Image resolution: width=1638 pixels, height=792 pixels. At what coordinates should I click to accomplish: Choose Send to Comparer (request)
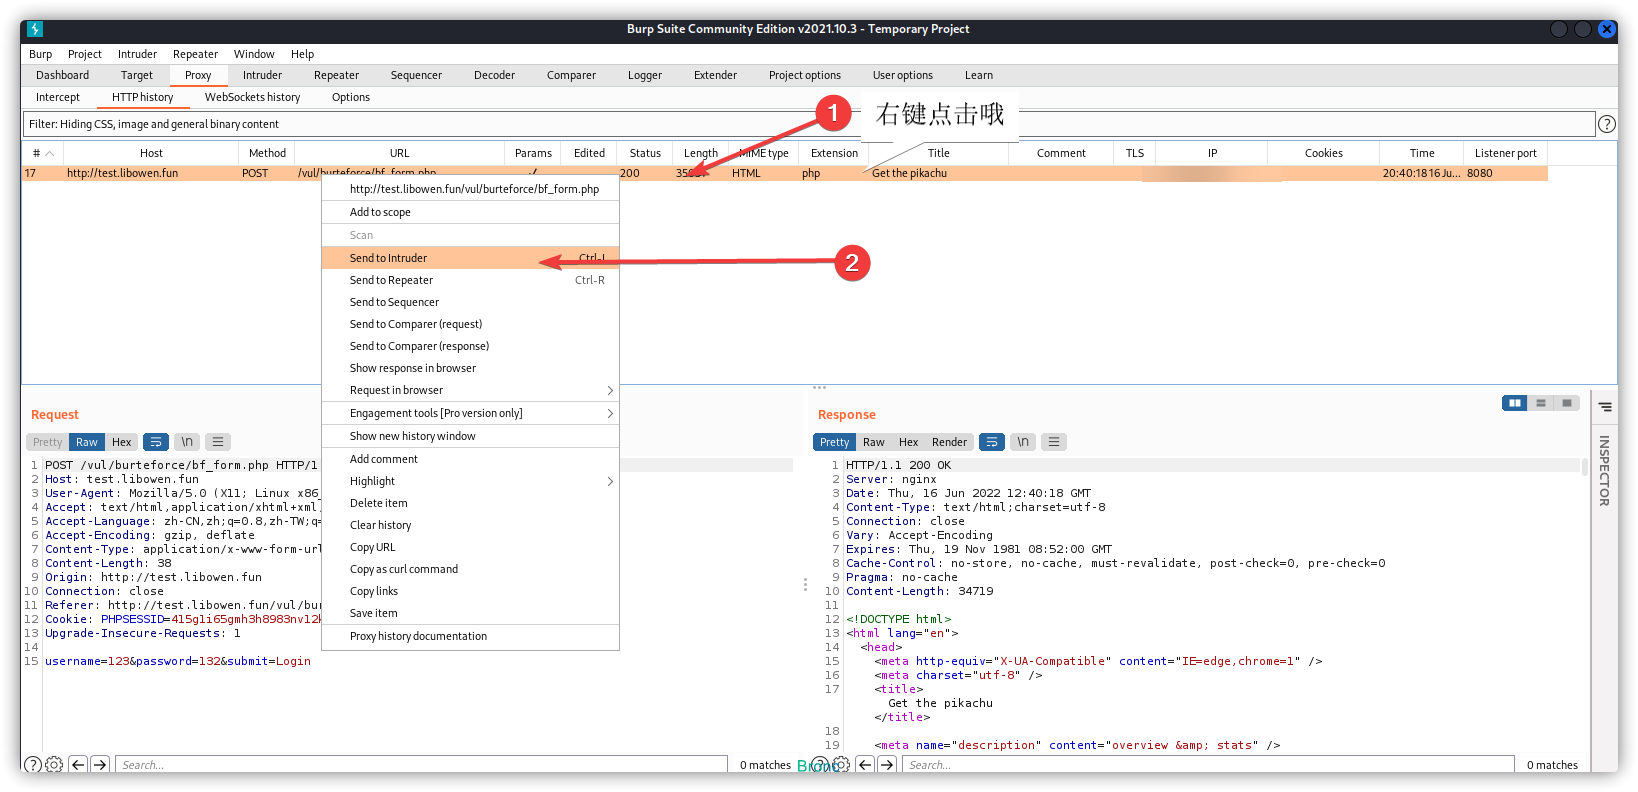point(470,324)
